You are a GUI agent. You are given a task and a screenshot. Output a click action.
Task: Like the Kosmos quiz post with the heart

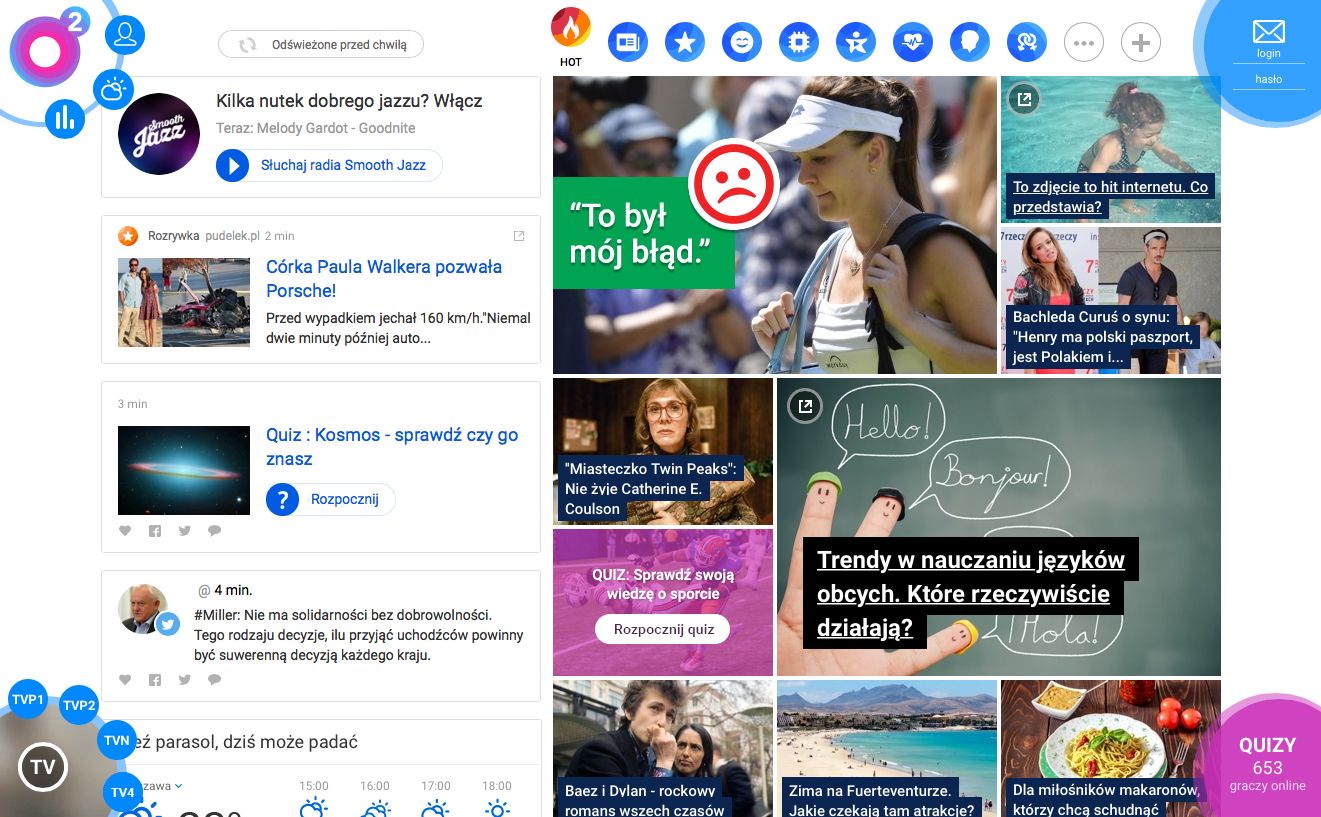pos(125,530)
